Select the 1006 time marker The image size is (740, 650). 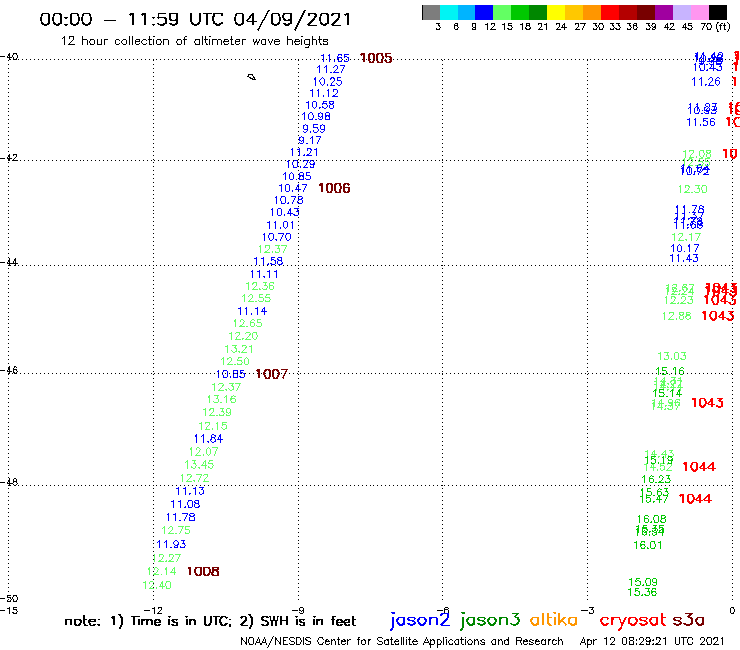pos(334,188)
